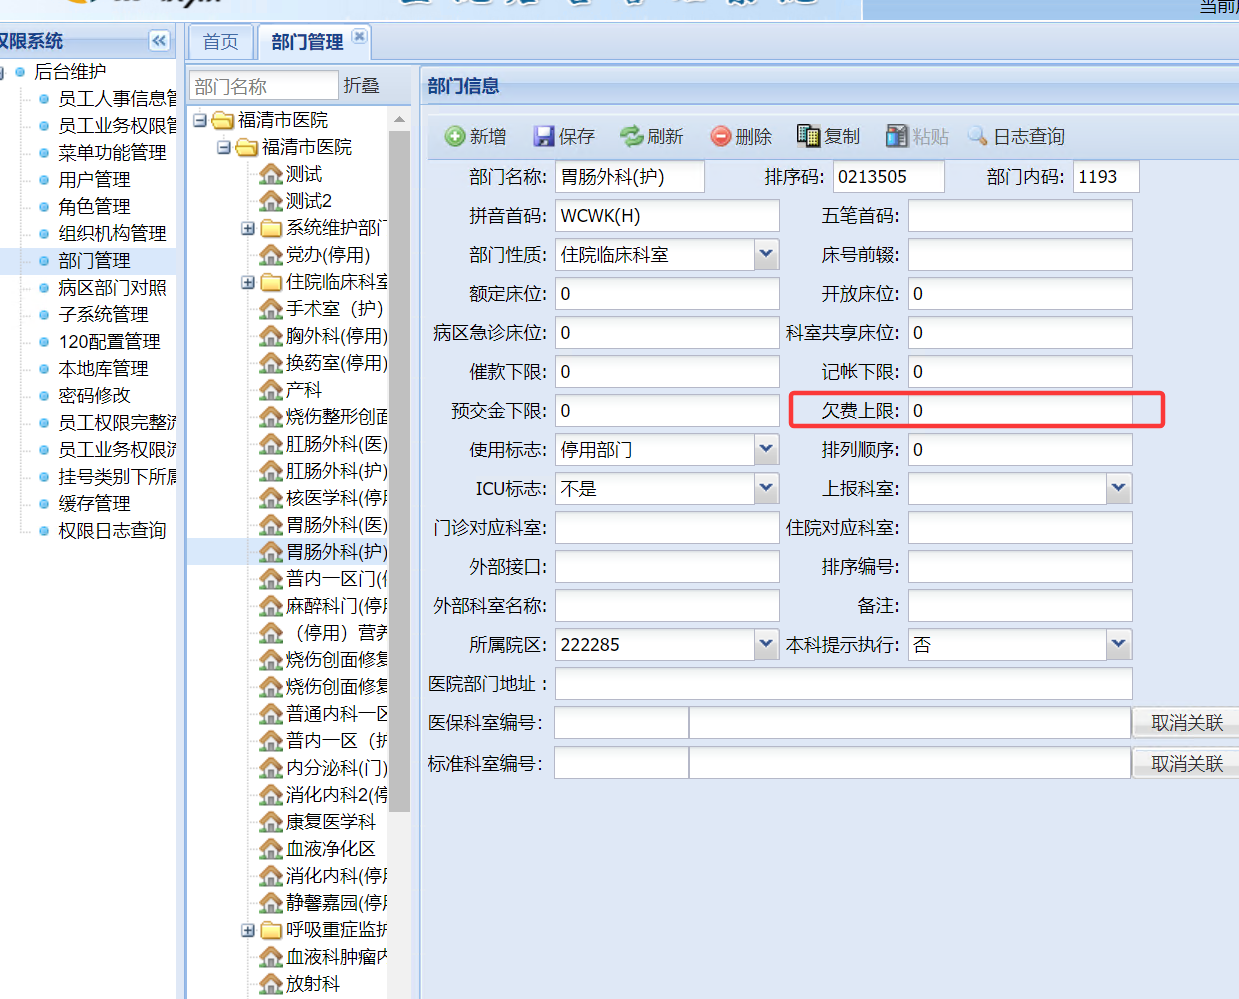Open the 部门性质 dropdown arrow
Viewport: 1239px width, 999px height.
(766, 254)
